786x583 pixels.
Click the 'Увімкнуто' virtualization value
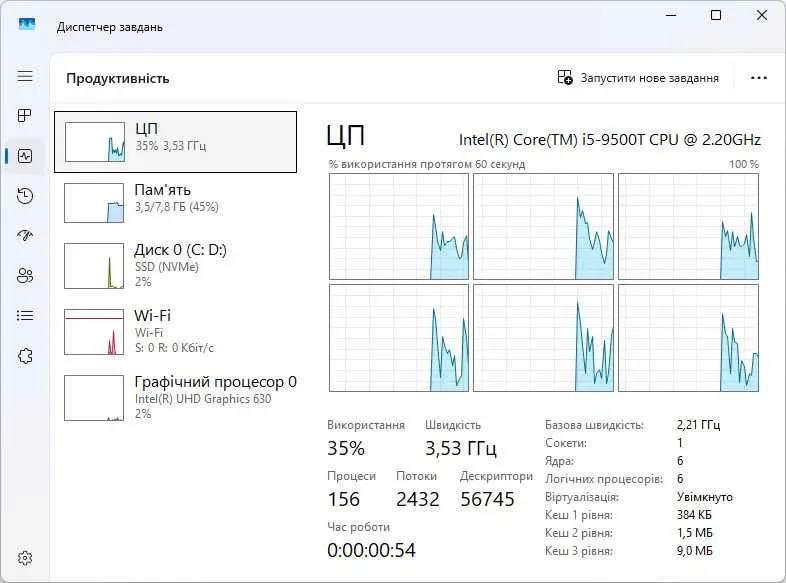click(x=705, y=497)
